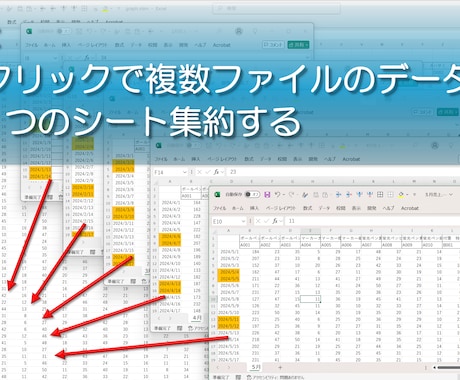Click fx icon in F14 workbook formula bar

click(216, 172)
